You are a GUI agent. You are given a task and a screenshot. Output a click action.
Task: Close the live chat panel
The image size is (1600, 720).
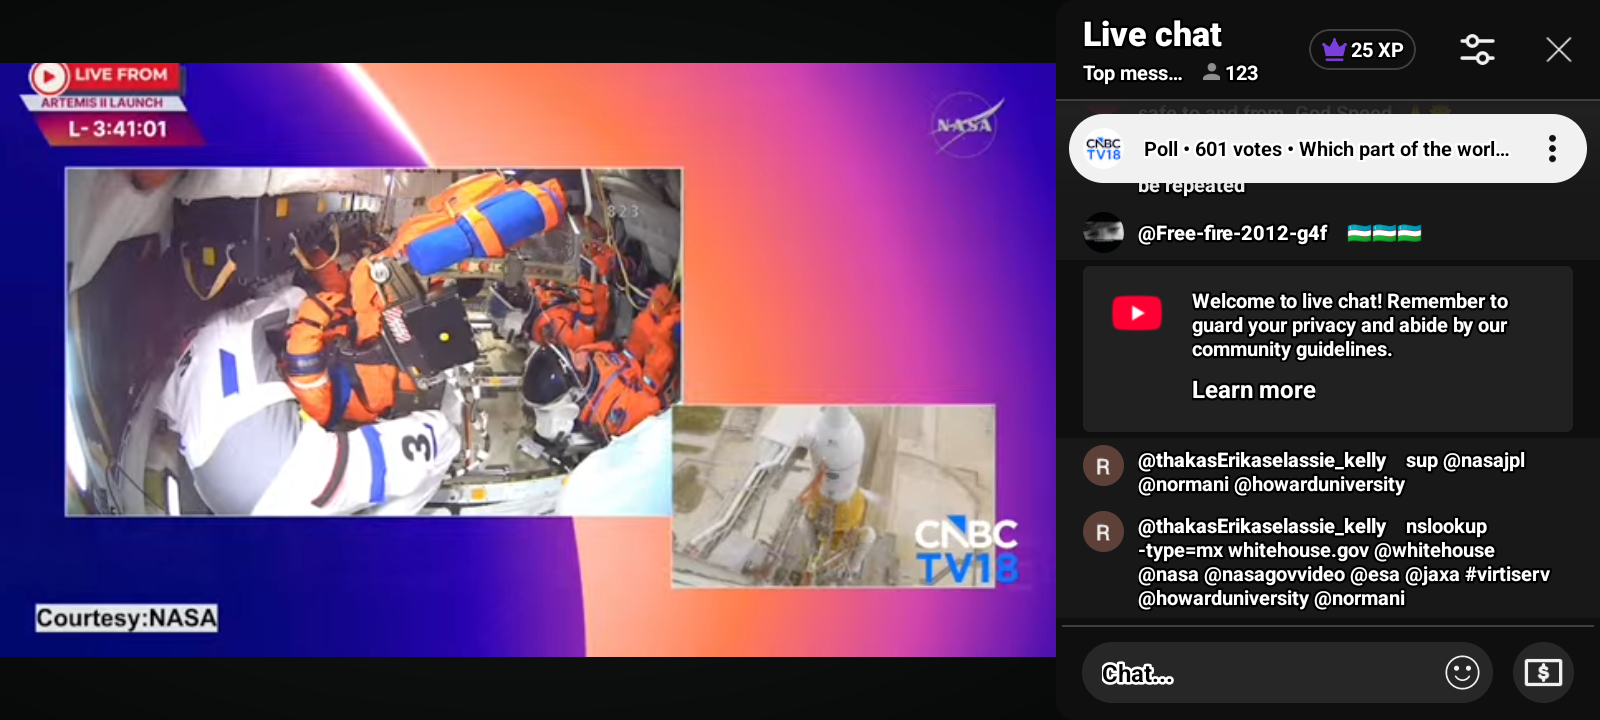[1558, 50]
